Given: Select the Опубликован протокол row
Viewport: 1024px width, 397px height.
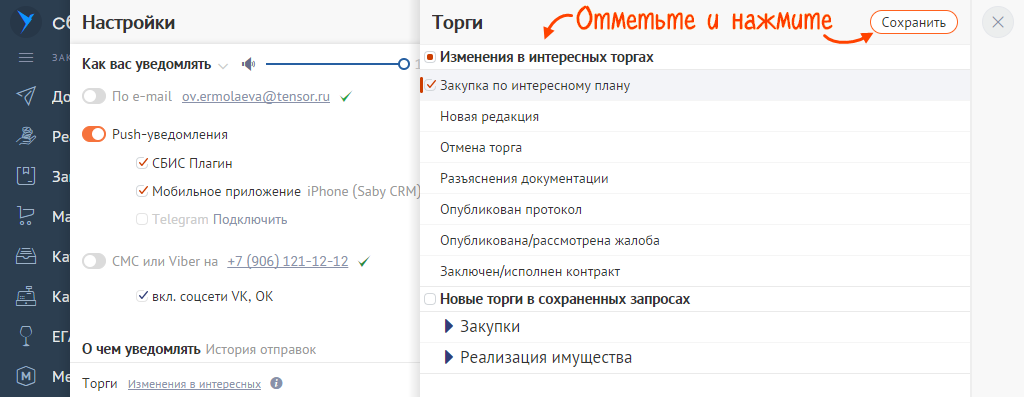Looking at the screenshot, I should click(x=695, y=210).
